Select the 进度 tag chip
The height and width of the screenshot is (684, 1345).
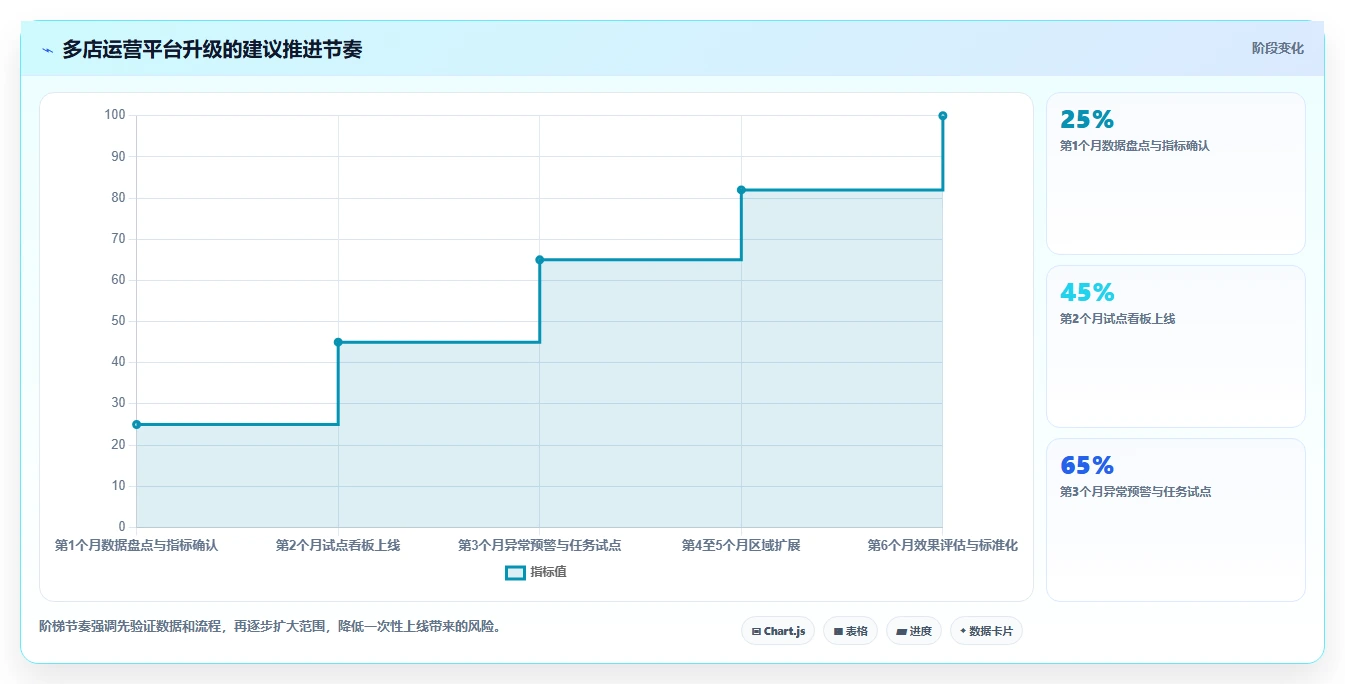(914, 631)
